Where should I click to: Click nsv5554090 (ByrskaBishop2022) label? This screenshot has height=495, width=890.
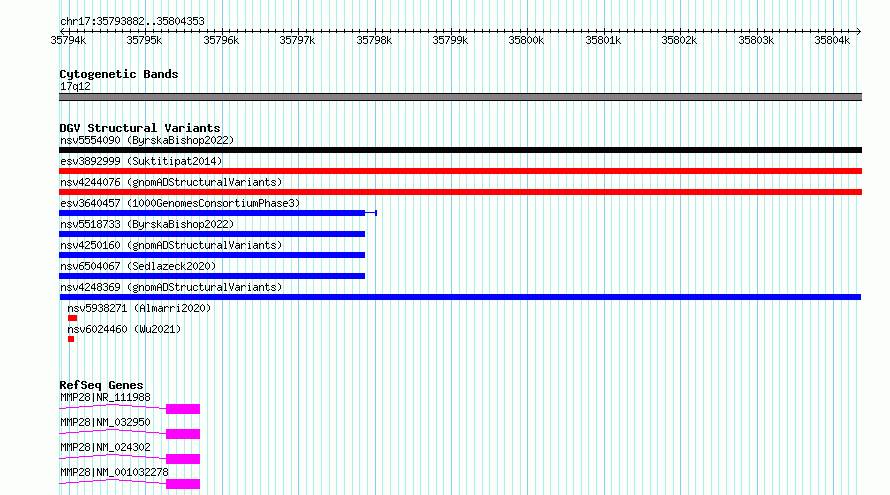tap(147, 141)
